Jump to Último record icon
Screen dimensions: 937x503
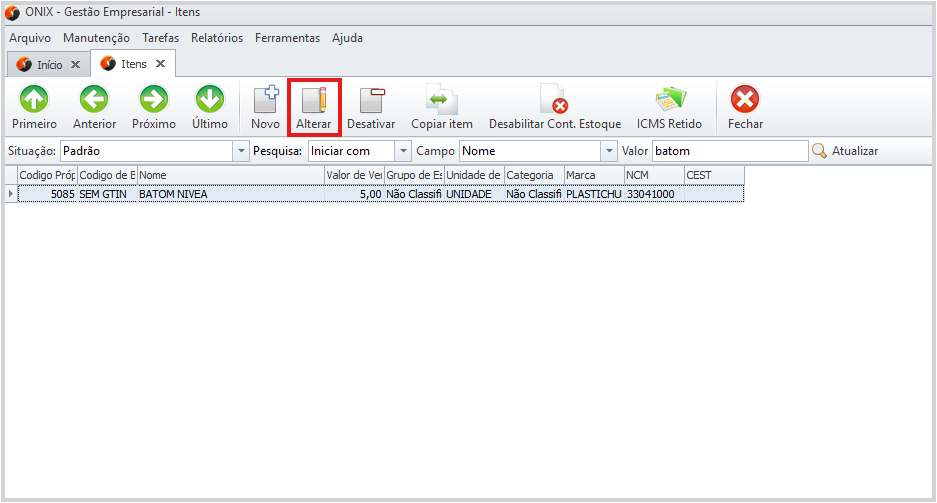point(210,100)
